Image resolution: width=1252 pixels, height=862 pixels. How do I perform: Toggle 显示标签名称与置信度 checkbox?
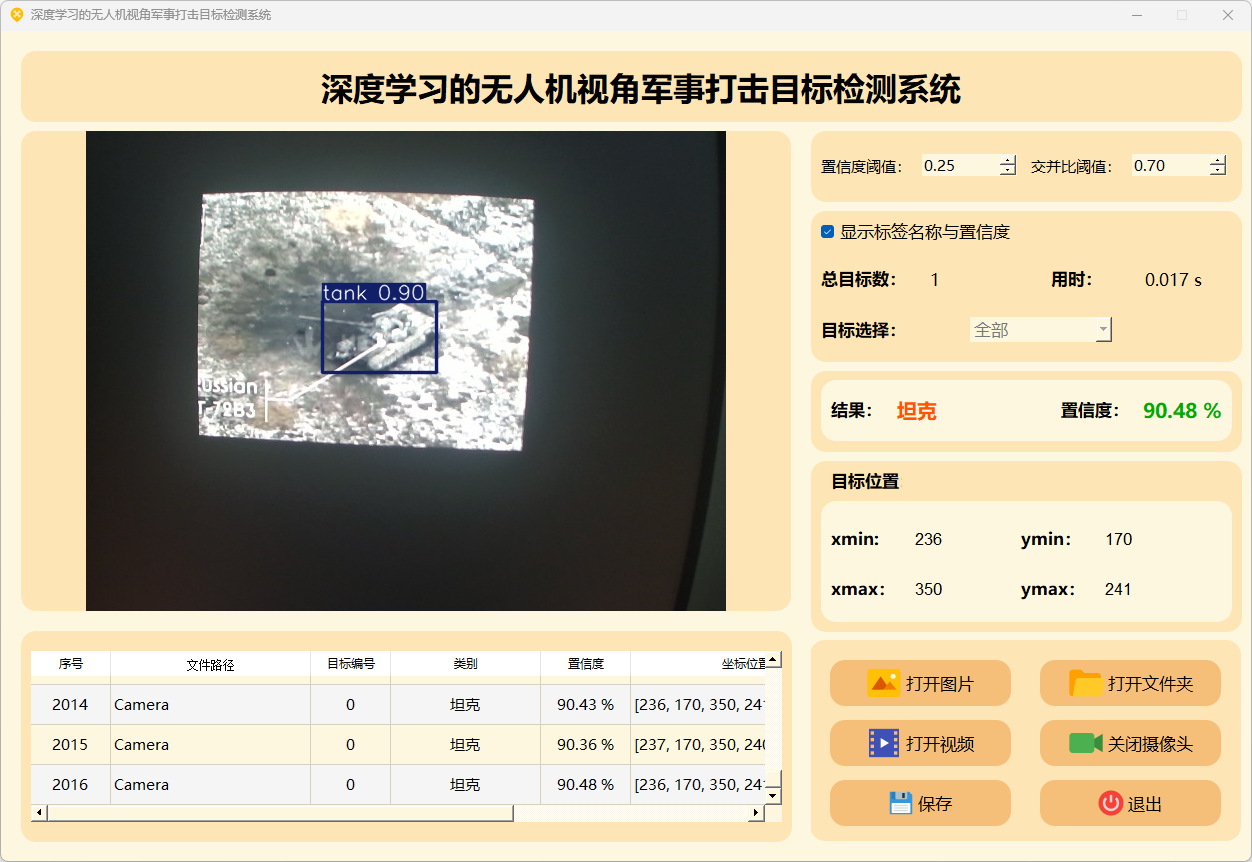(x=828, y=232)
